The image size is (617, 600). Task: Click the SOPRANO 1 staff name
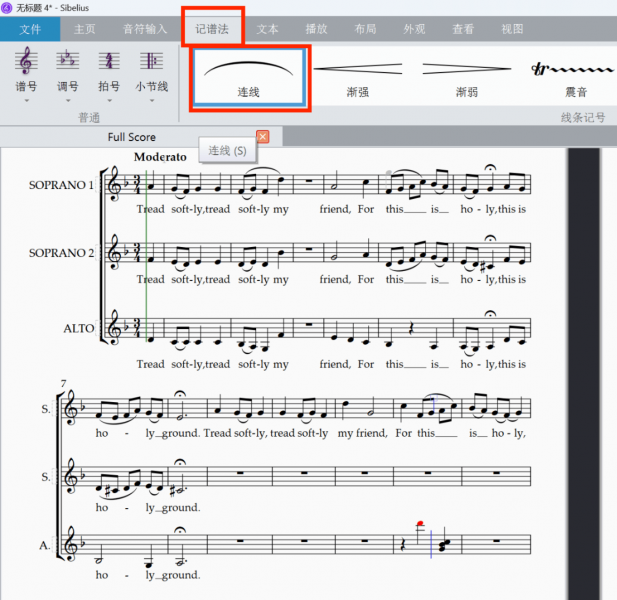[x=61, y=185]
